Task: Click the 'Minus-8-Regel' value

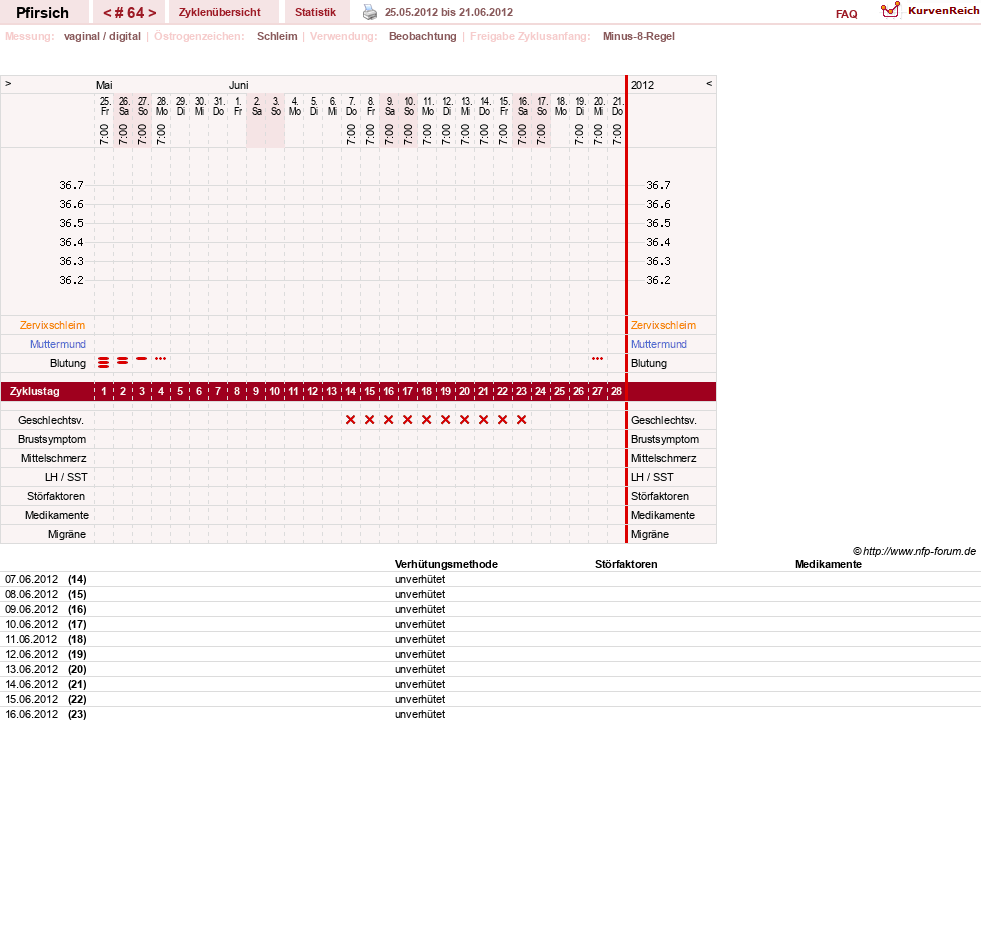Action: tap(639, 36)
